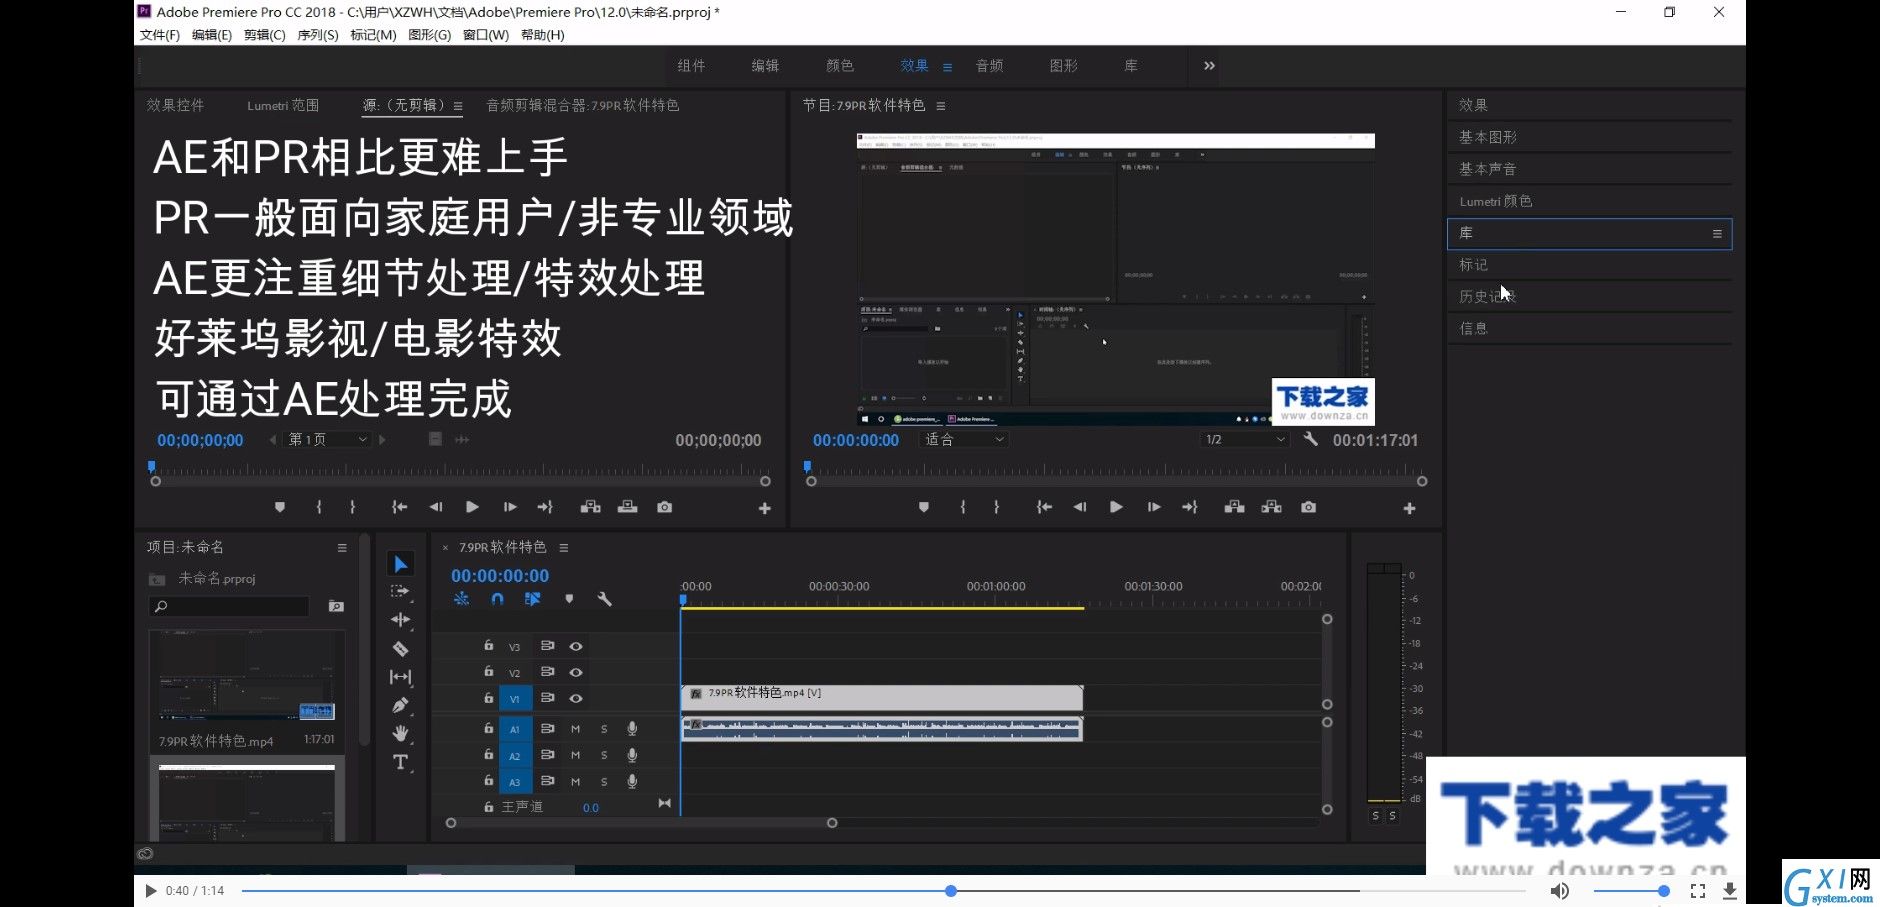Export frame from program monitor camera
The image size is (1880, 907).
pos(1308,507)
